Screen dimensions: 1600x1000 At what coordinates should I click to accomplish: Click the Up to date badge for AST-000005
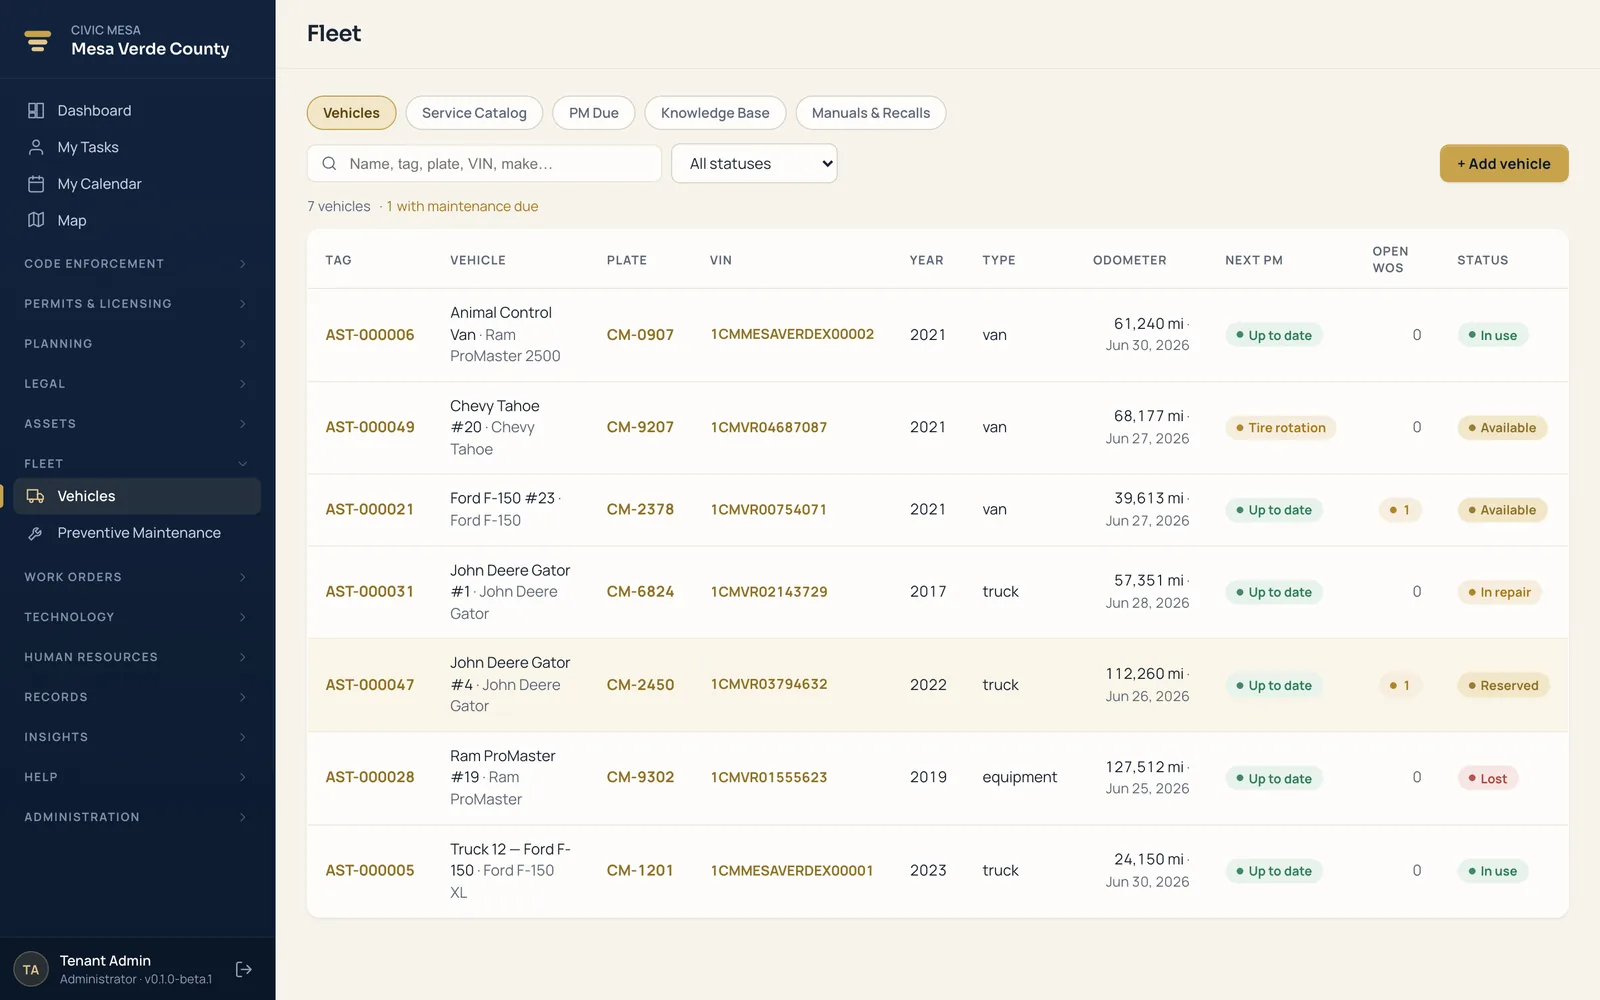(1273, 871)
